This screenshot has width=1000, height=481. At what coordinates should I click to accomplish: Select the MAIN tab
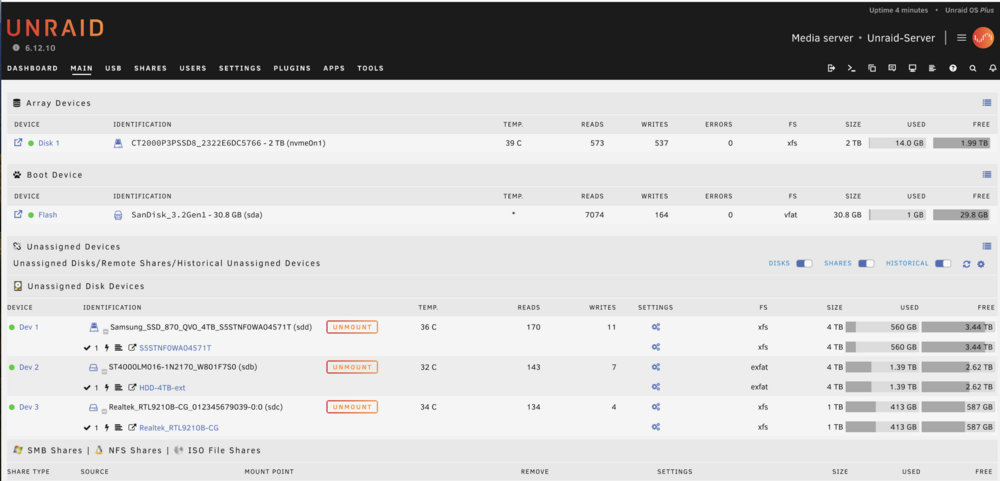[x=82, y=68]
